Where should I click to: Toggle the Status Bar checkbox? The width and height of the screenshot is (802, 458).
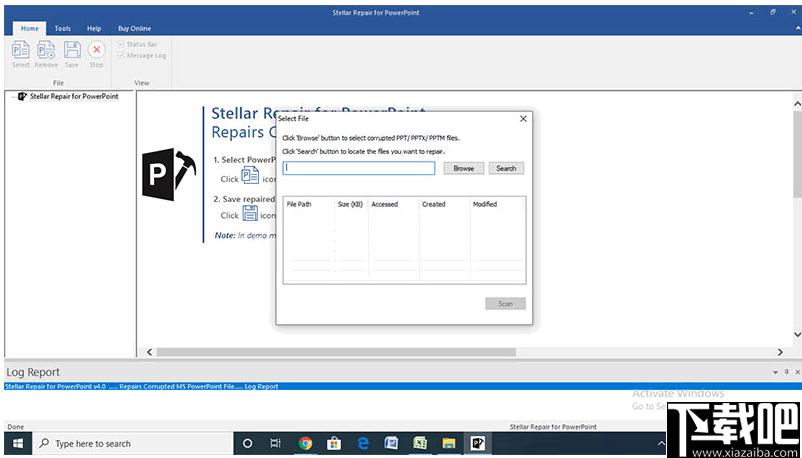coord(121,45)
